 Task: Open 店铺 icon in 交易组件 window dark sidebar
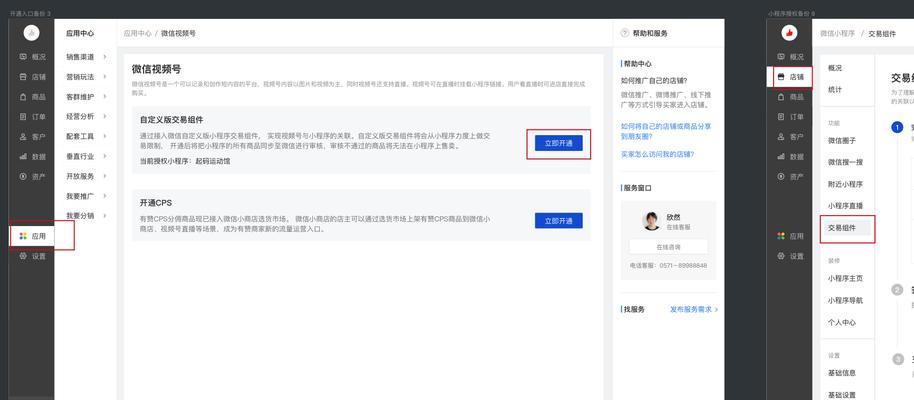[782, 76]
